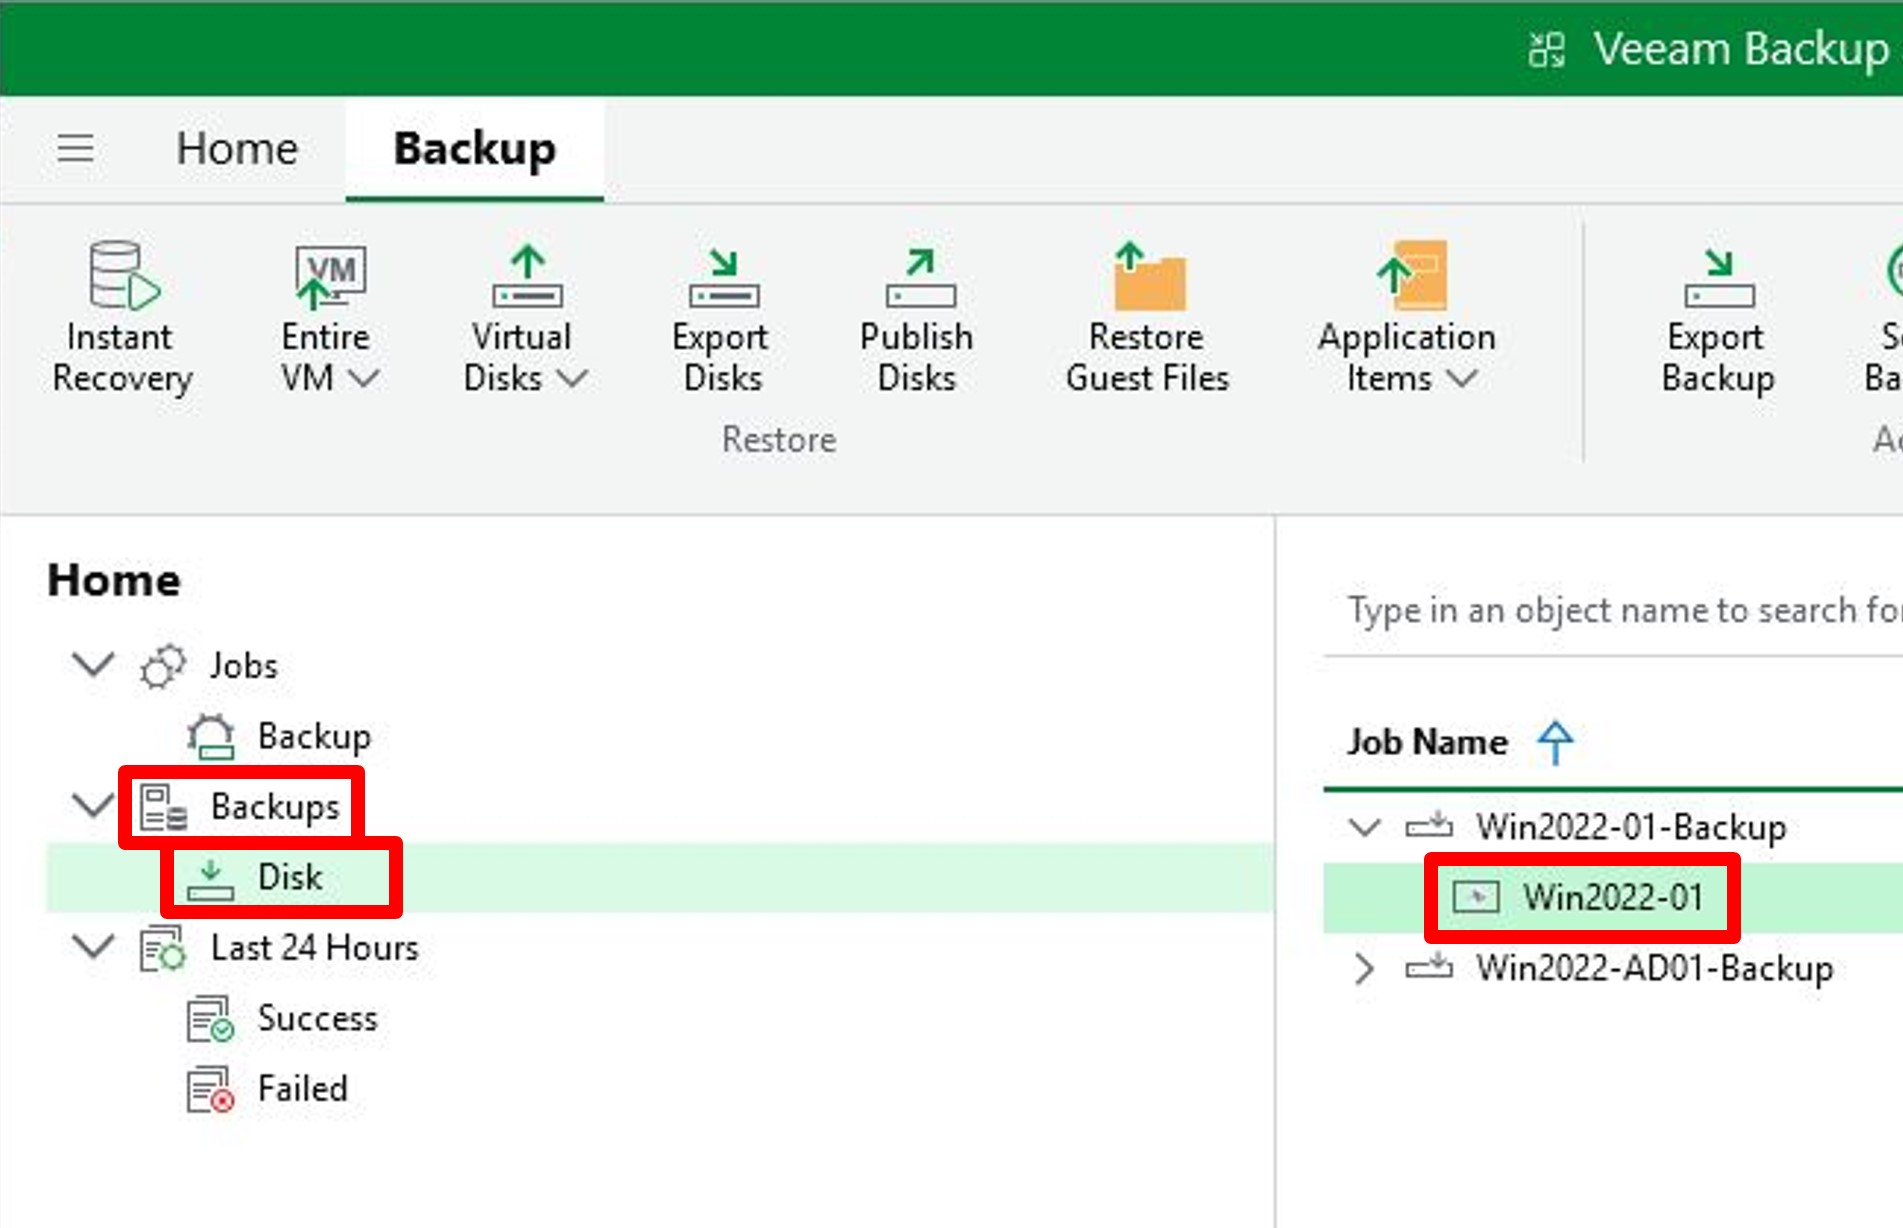Open the Failed sessions node
This screenshot has height=1228, width=1903.
(303, 1089)
